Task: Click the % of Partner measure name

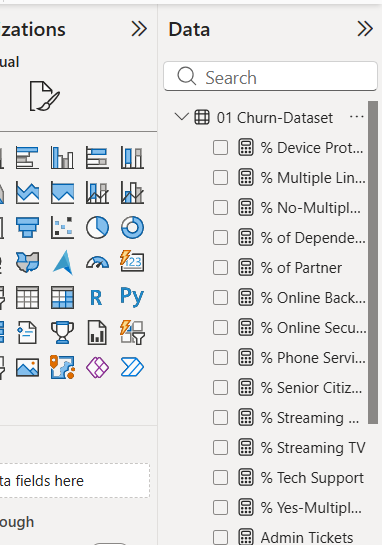Action: click(x=301, y=268)
